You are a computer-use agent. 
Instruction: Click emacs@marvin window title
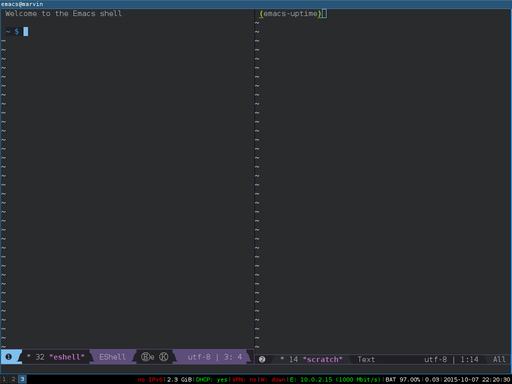click(x=22, y=4)
